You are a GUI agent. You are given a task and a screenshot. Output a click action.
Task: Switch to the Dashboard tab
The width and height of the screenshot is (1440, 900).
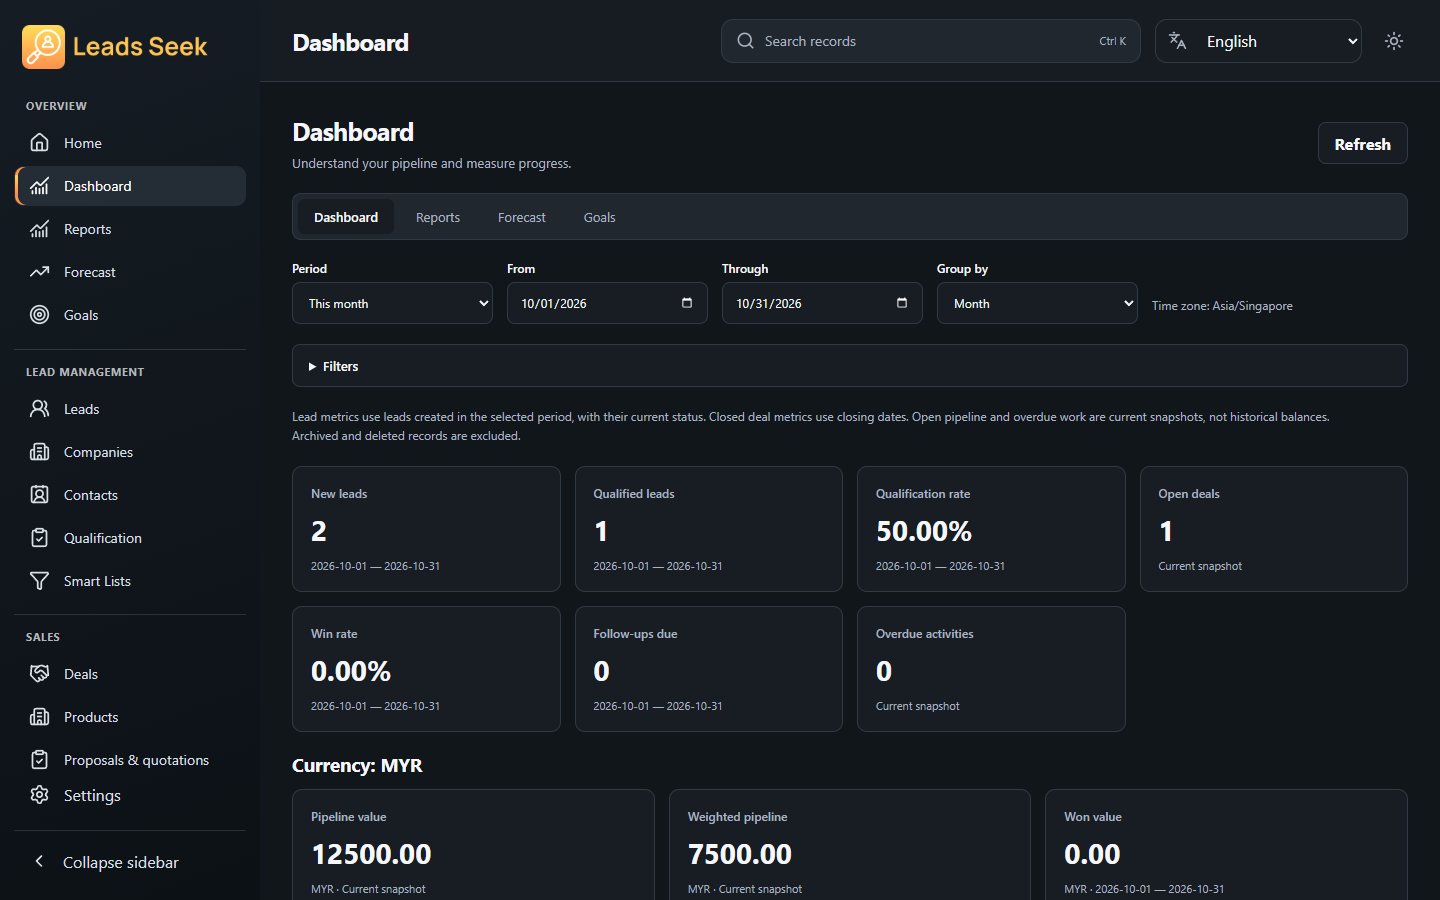(346, 217)
